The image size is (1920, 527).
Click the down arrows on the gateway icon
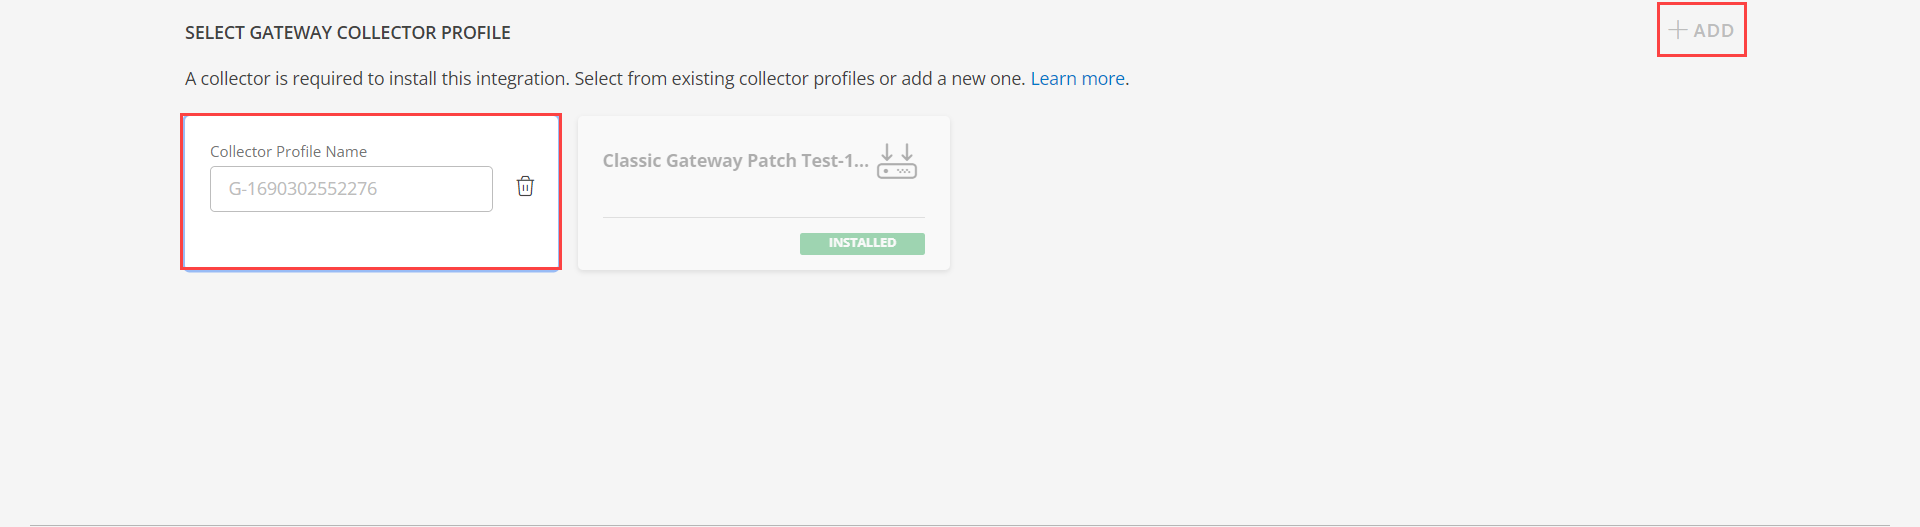pos(897,151)
